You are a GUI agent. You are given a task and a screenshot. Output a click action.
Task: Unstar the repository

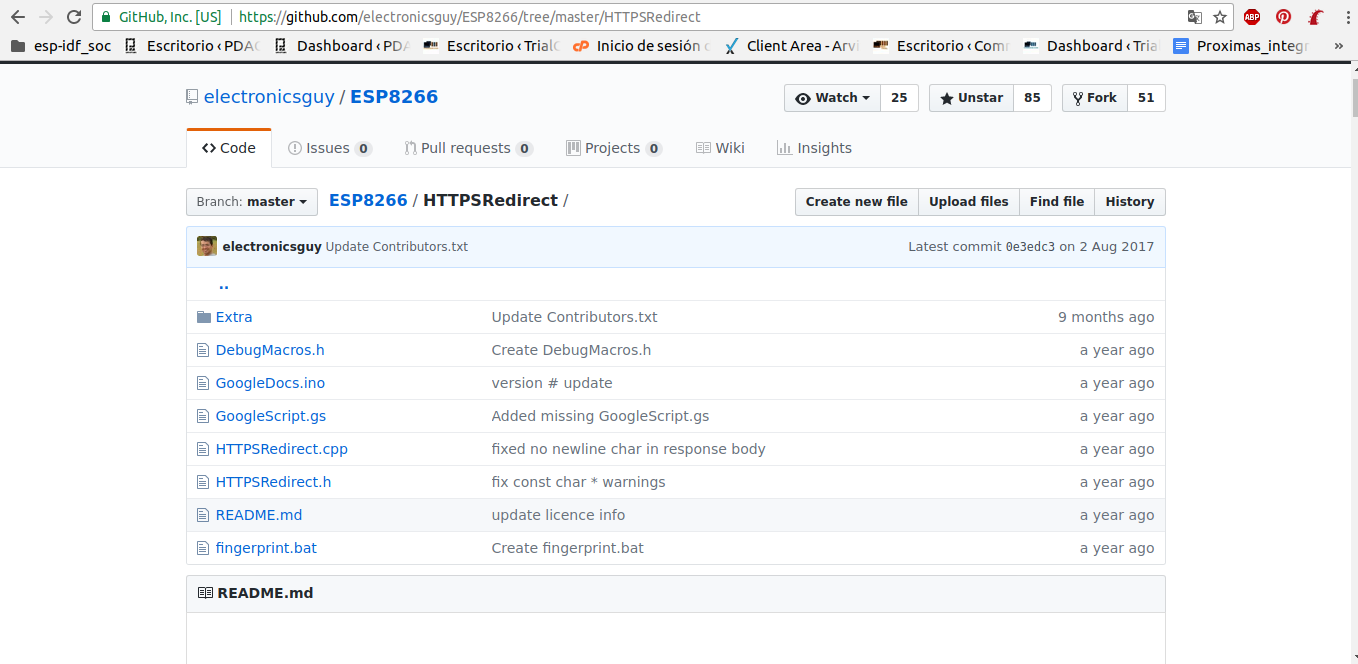[971, 98]
